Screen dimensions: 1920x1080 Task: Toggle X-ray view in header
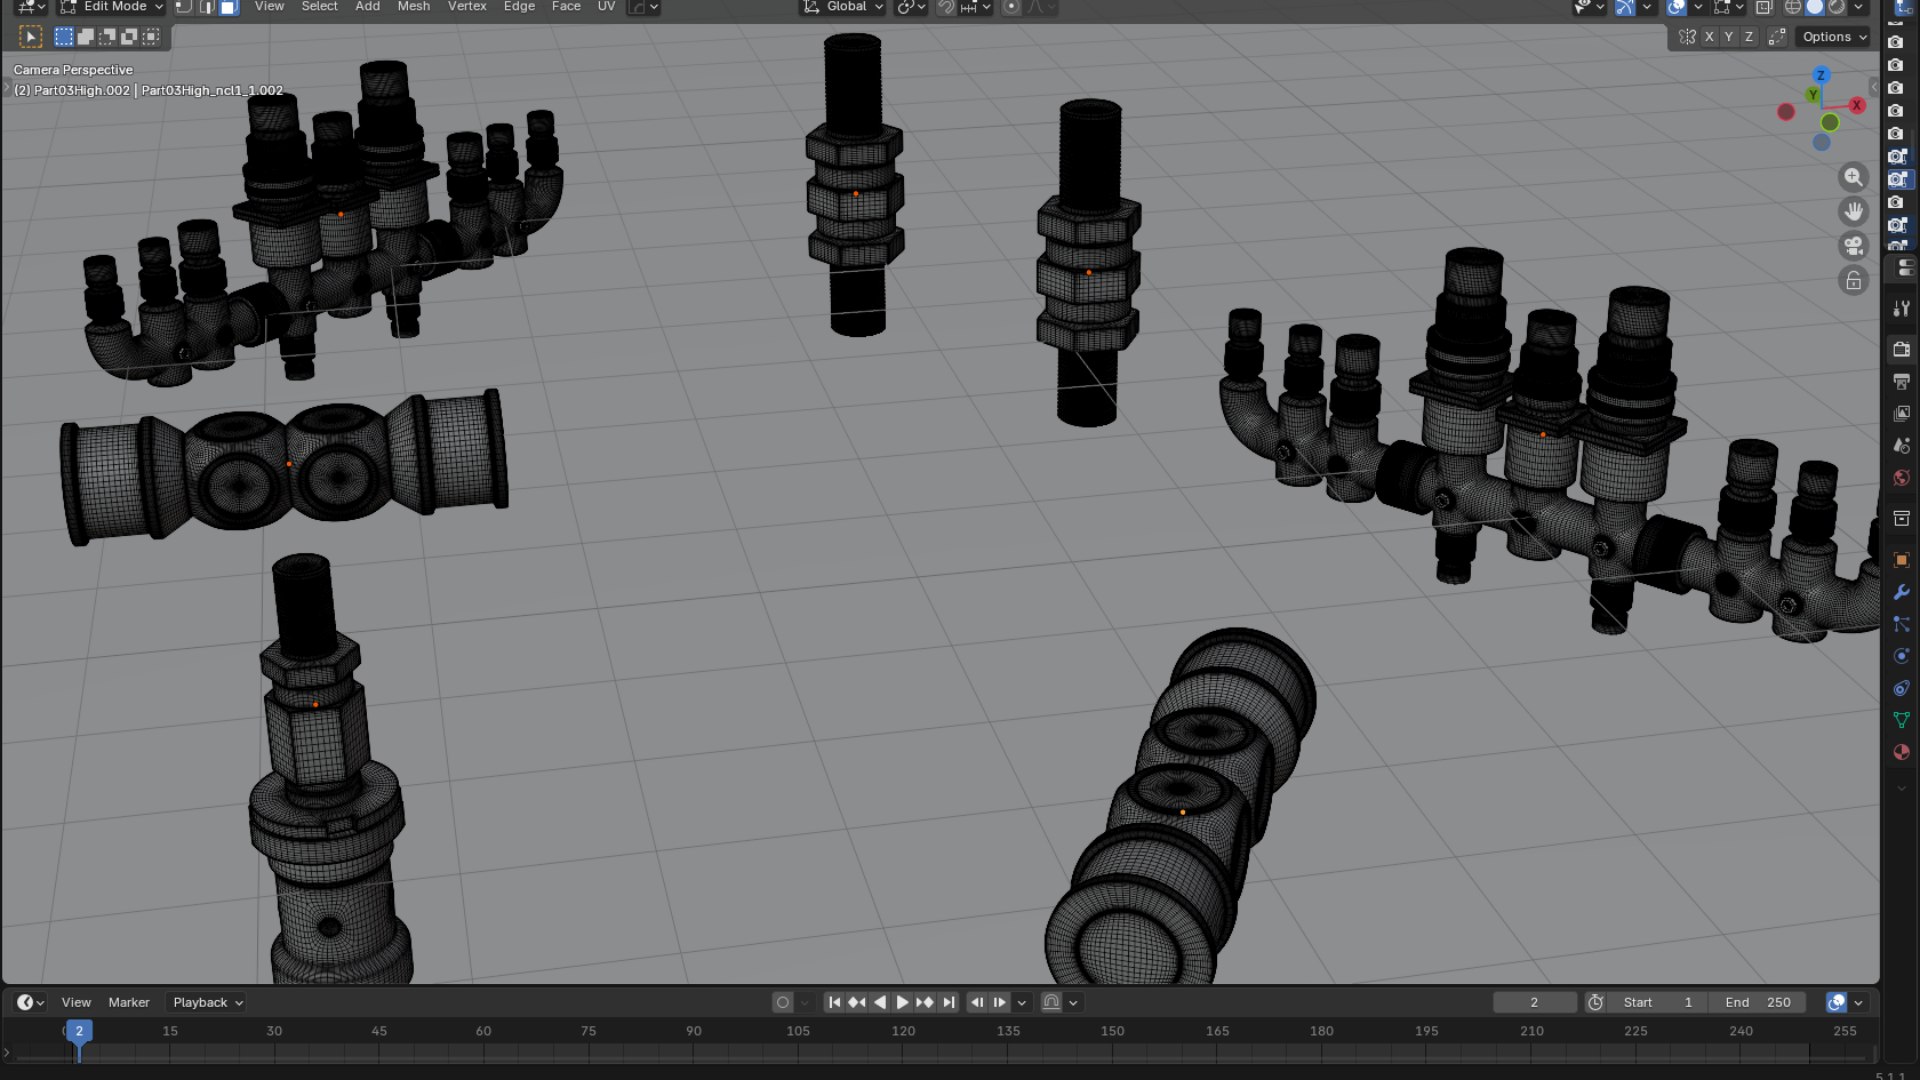tap(1764, 7)
